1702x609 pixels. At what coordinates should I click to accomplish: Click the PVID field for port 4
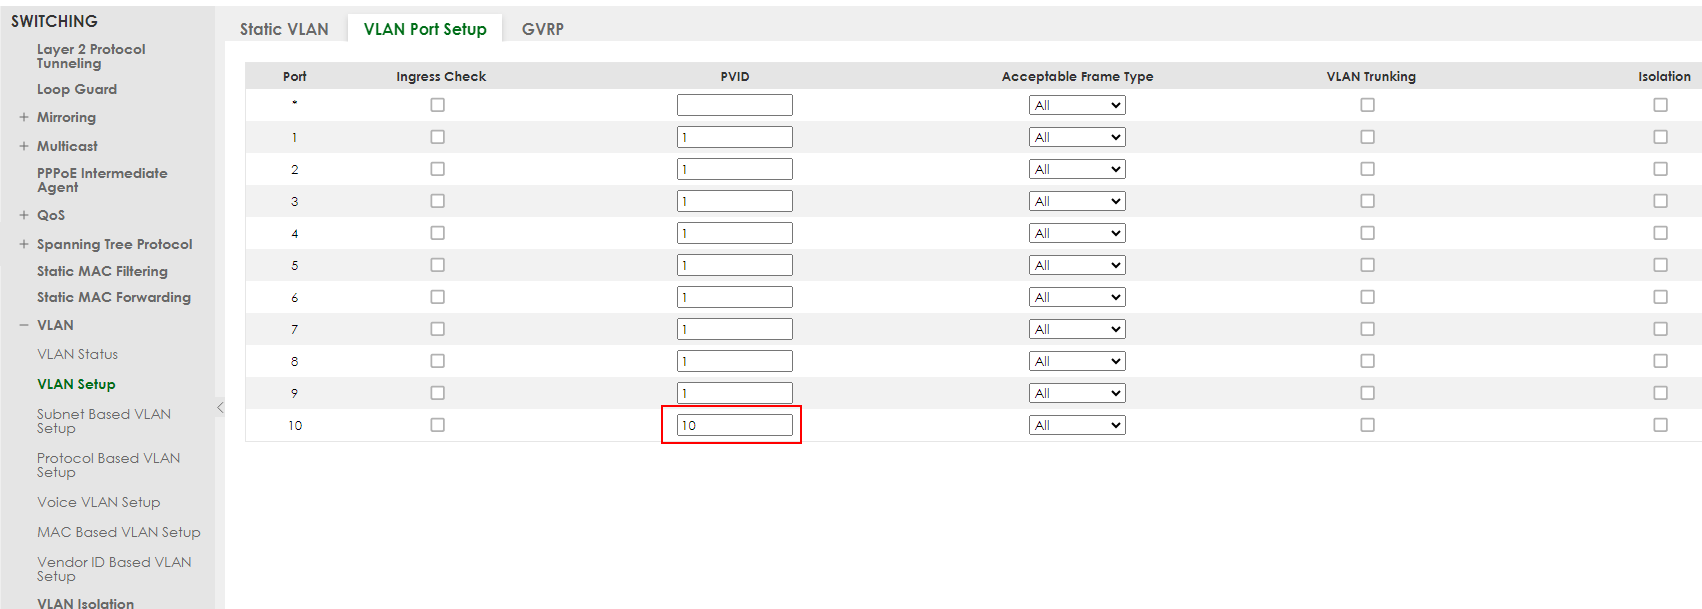tap(734, 233)
